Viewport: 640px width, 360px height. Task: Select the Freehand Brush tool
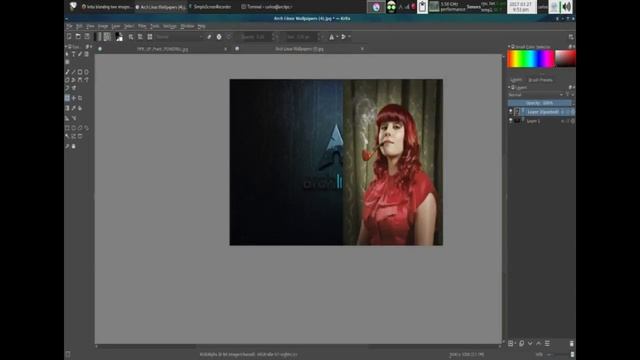pyautogui.click(x=67, y=72)
